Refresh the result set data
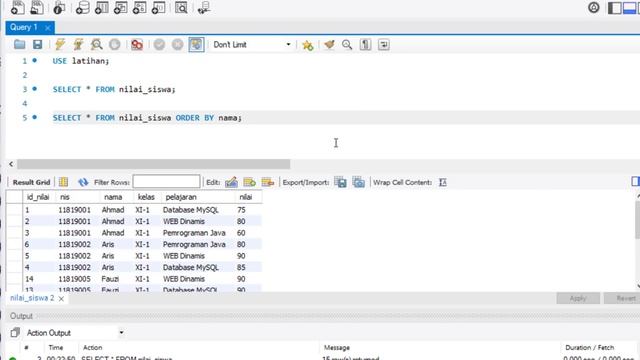This screenshot has width=640, height=360. [x=83, y=182]
